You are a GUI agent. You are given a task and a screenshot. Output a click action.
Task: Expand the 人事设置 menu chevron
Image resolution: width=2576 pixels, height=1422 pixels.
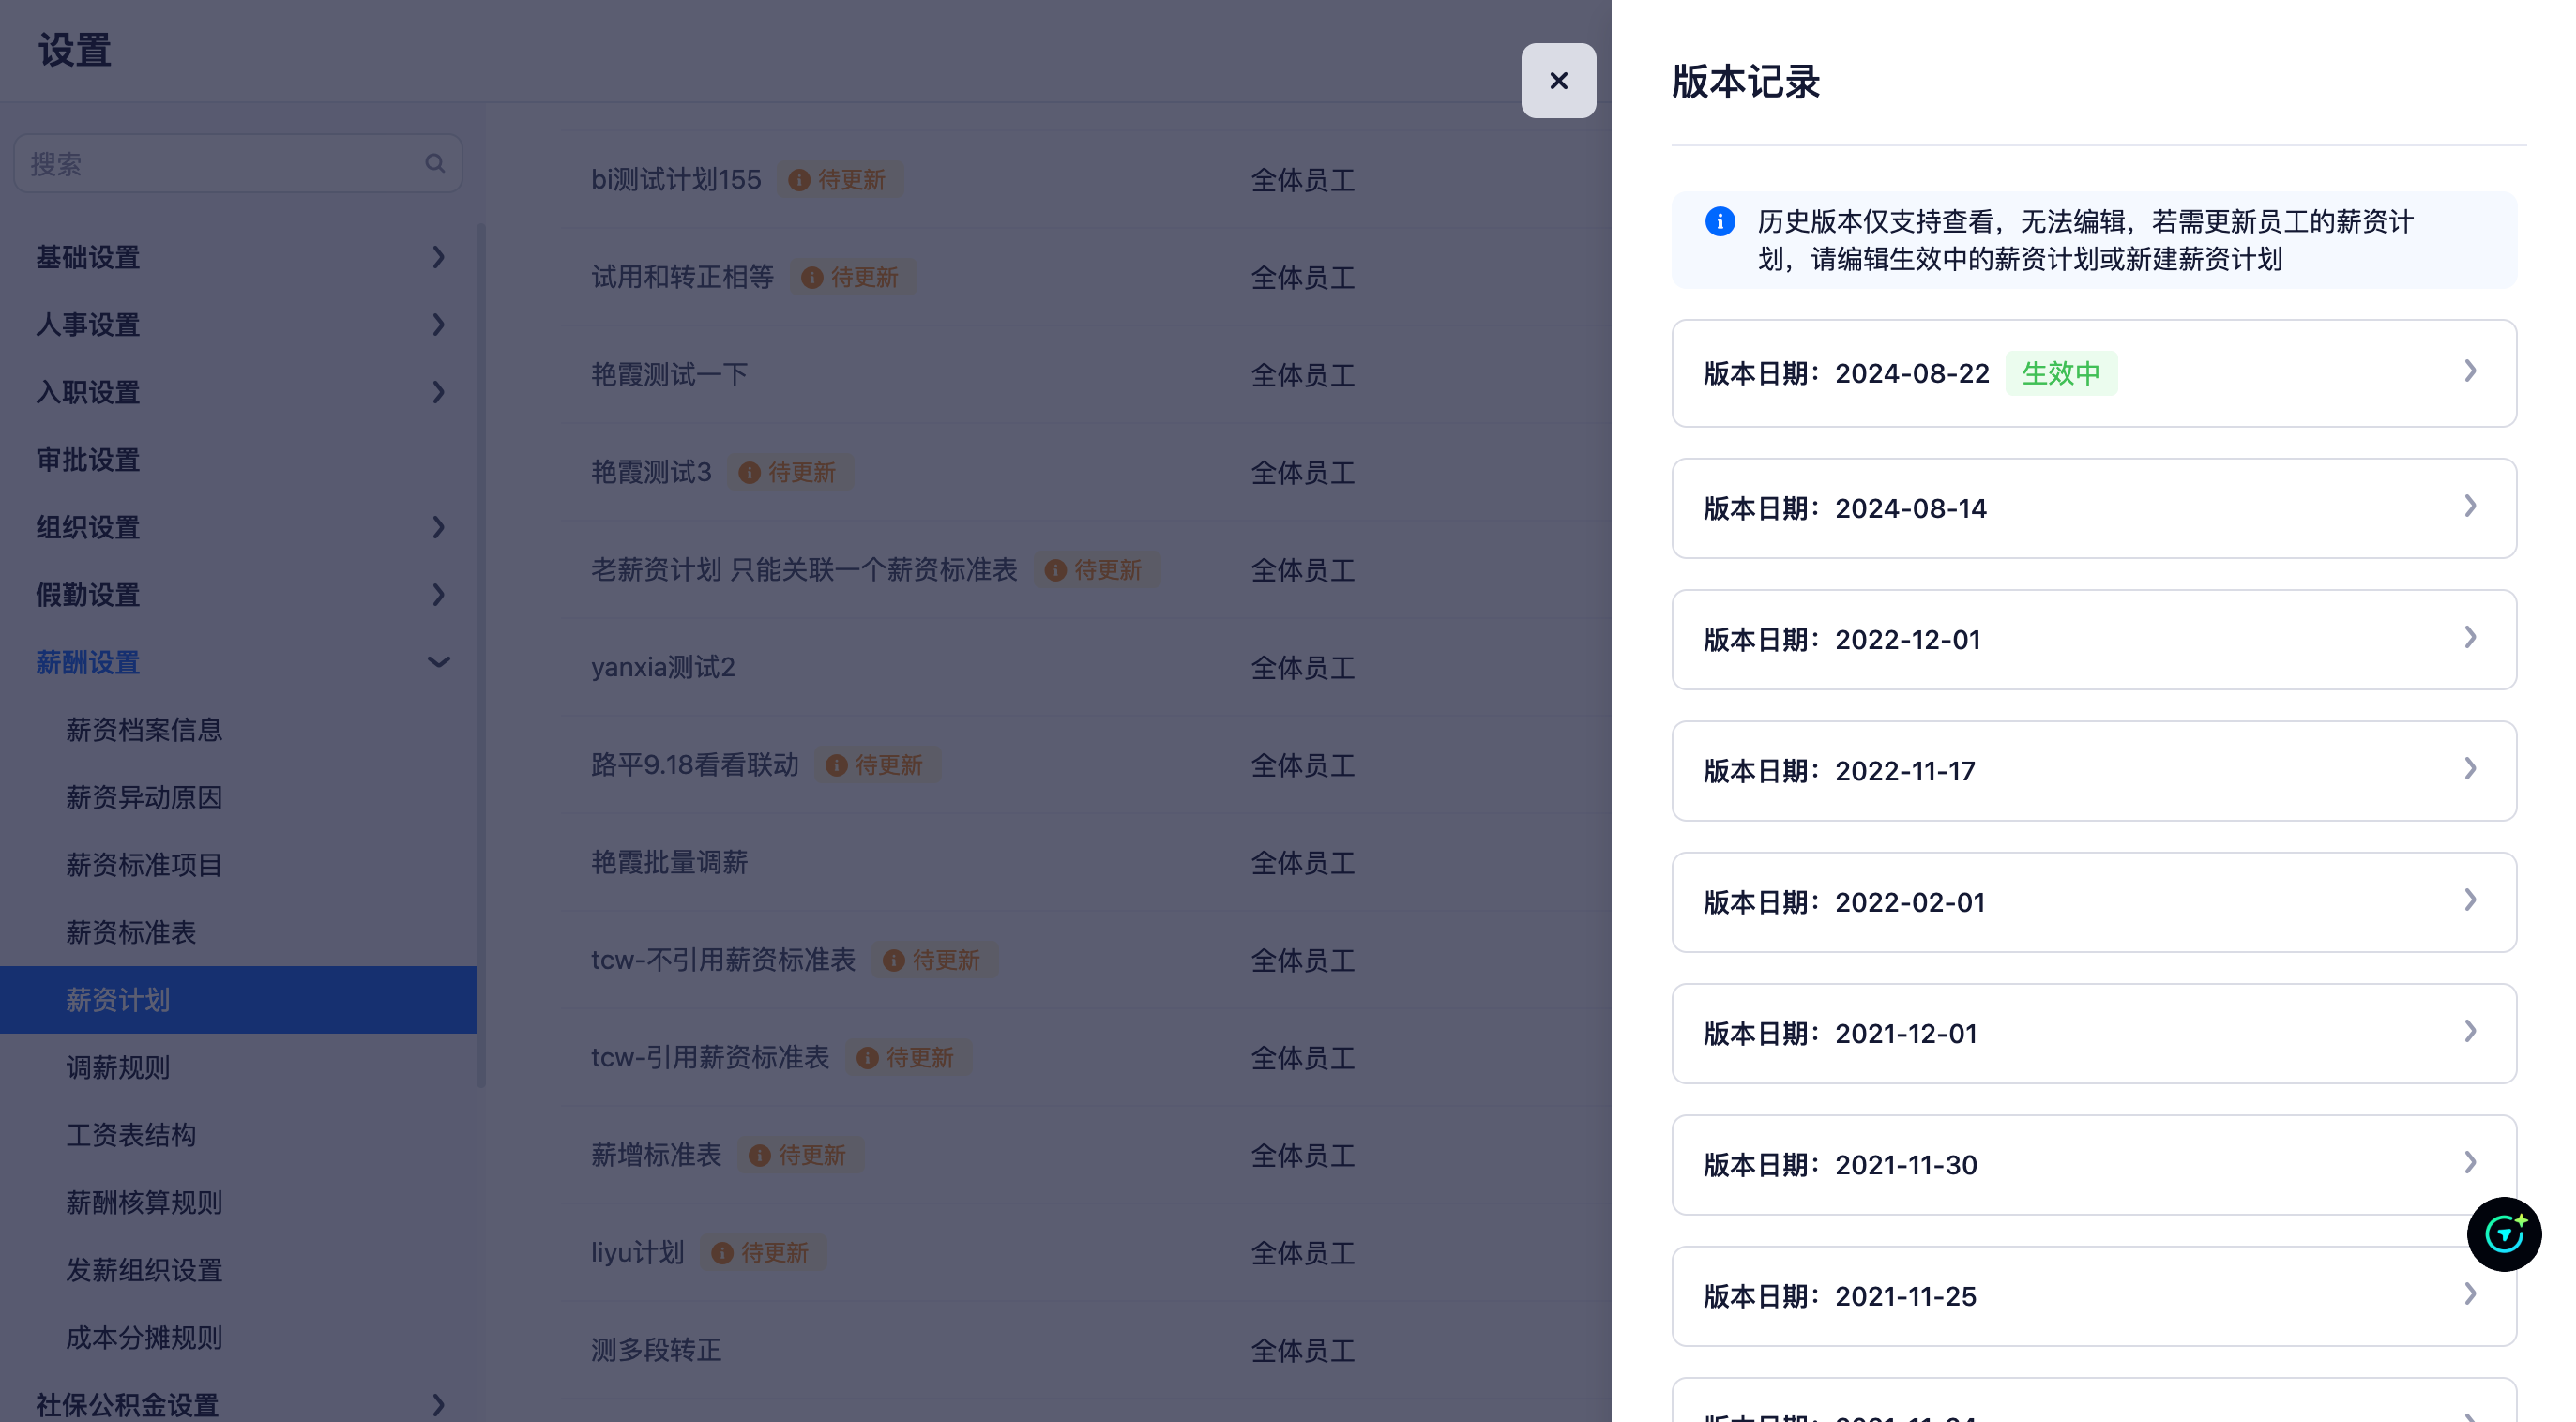tap(438, 324)
